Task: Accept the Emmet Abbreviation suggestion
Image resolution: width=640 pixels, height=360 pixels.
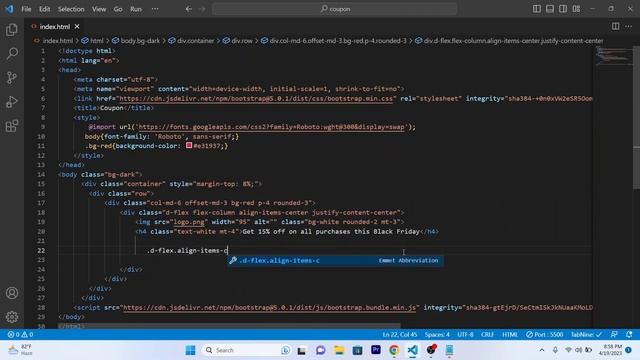Action: [336, 260]
